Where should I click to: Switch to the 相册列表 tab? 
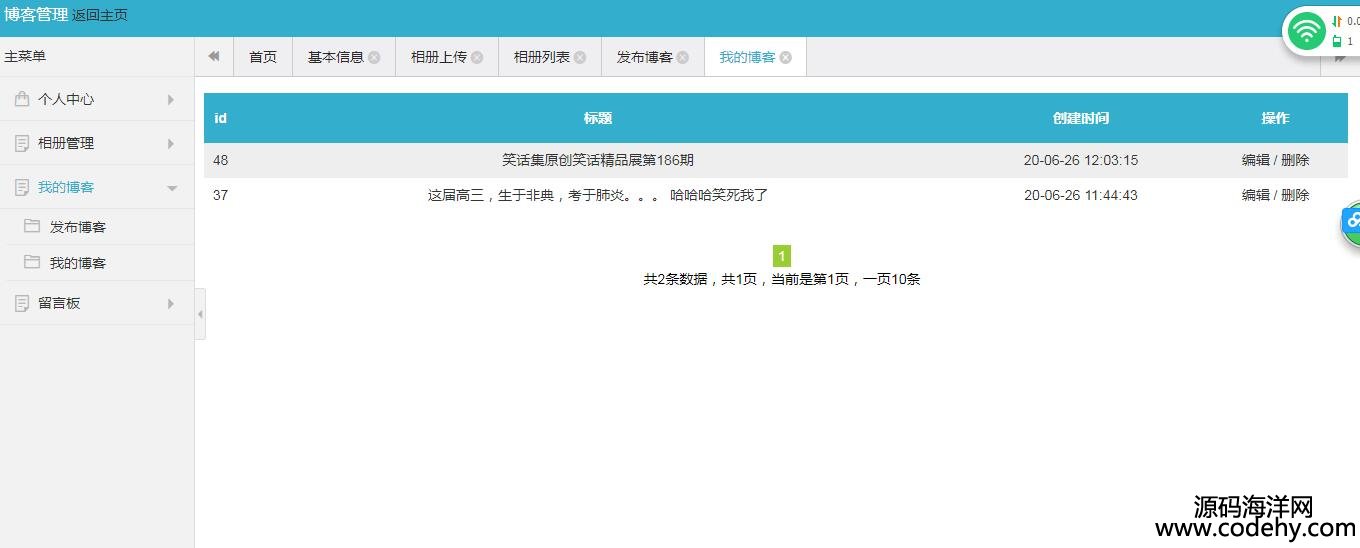click(541, 57)
